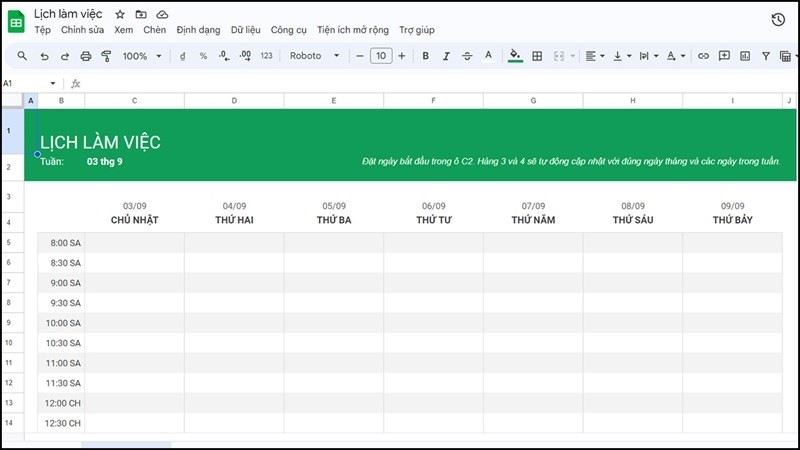Expand the horizontal align dropdown

(594, 56)
